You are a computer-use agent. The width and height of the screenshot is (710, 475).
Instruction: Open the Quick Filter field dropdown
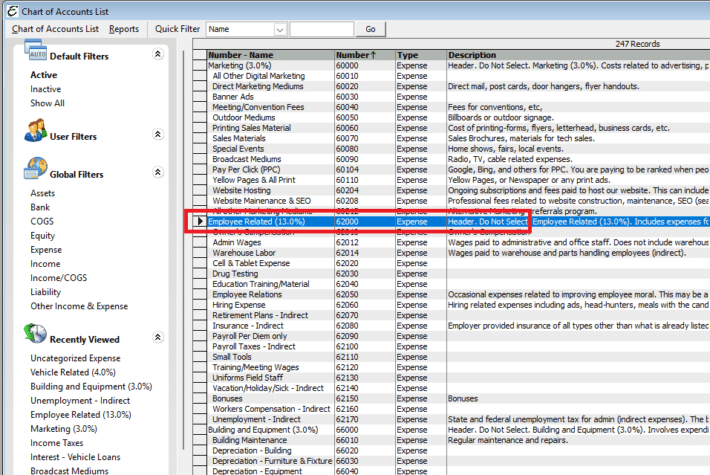278,30
